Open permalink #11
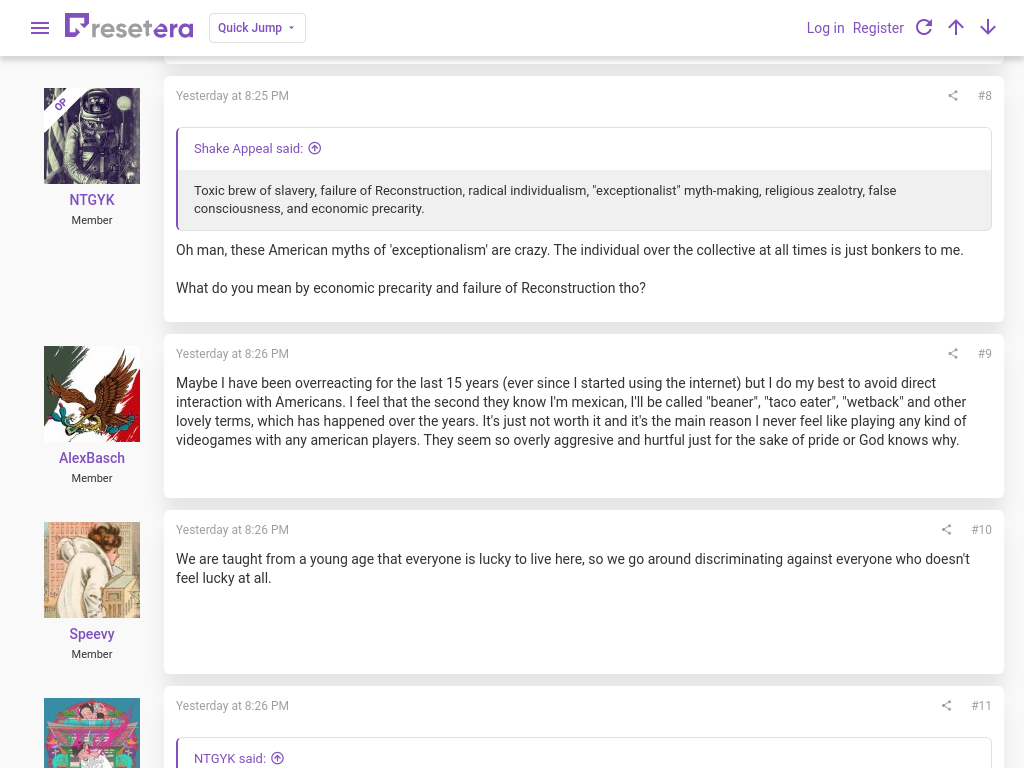 pos(981,706)
